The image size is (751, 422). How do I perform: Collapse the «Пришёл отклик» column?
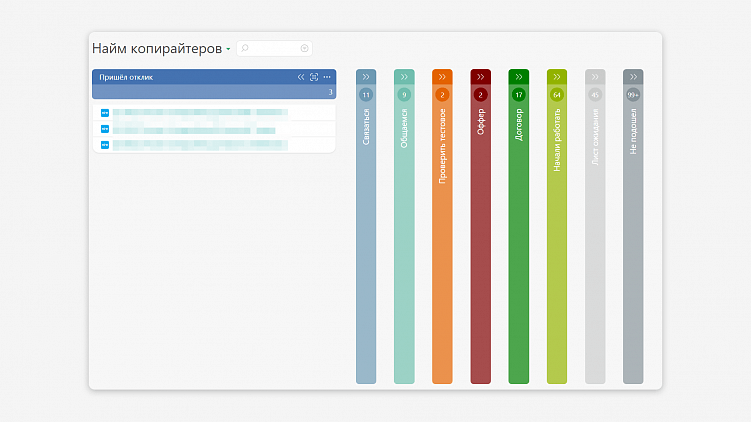pos(301,77)
